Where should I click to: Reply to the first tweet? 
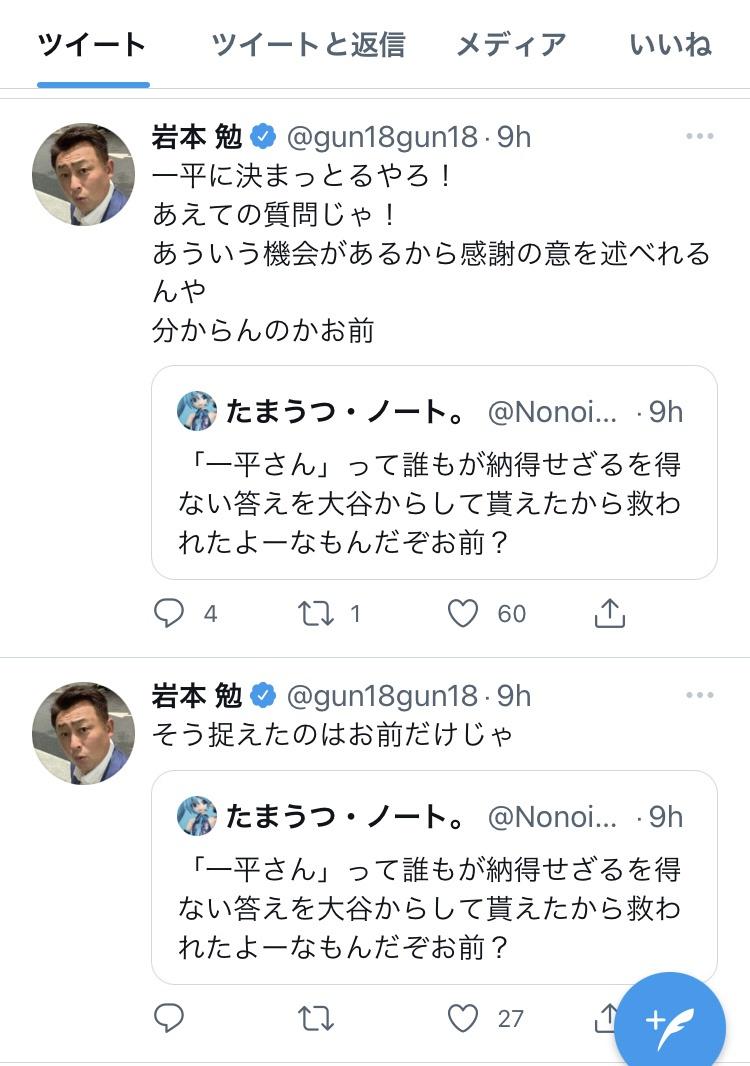click(x=170, y=613)
